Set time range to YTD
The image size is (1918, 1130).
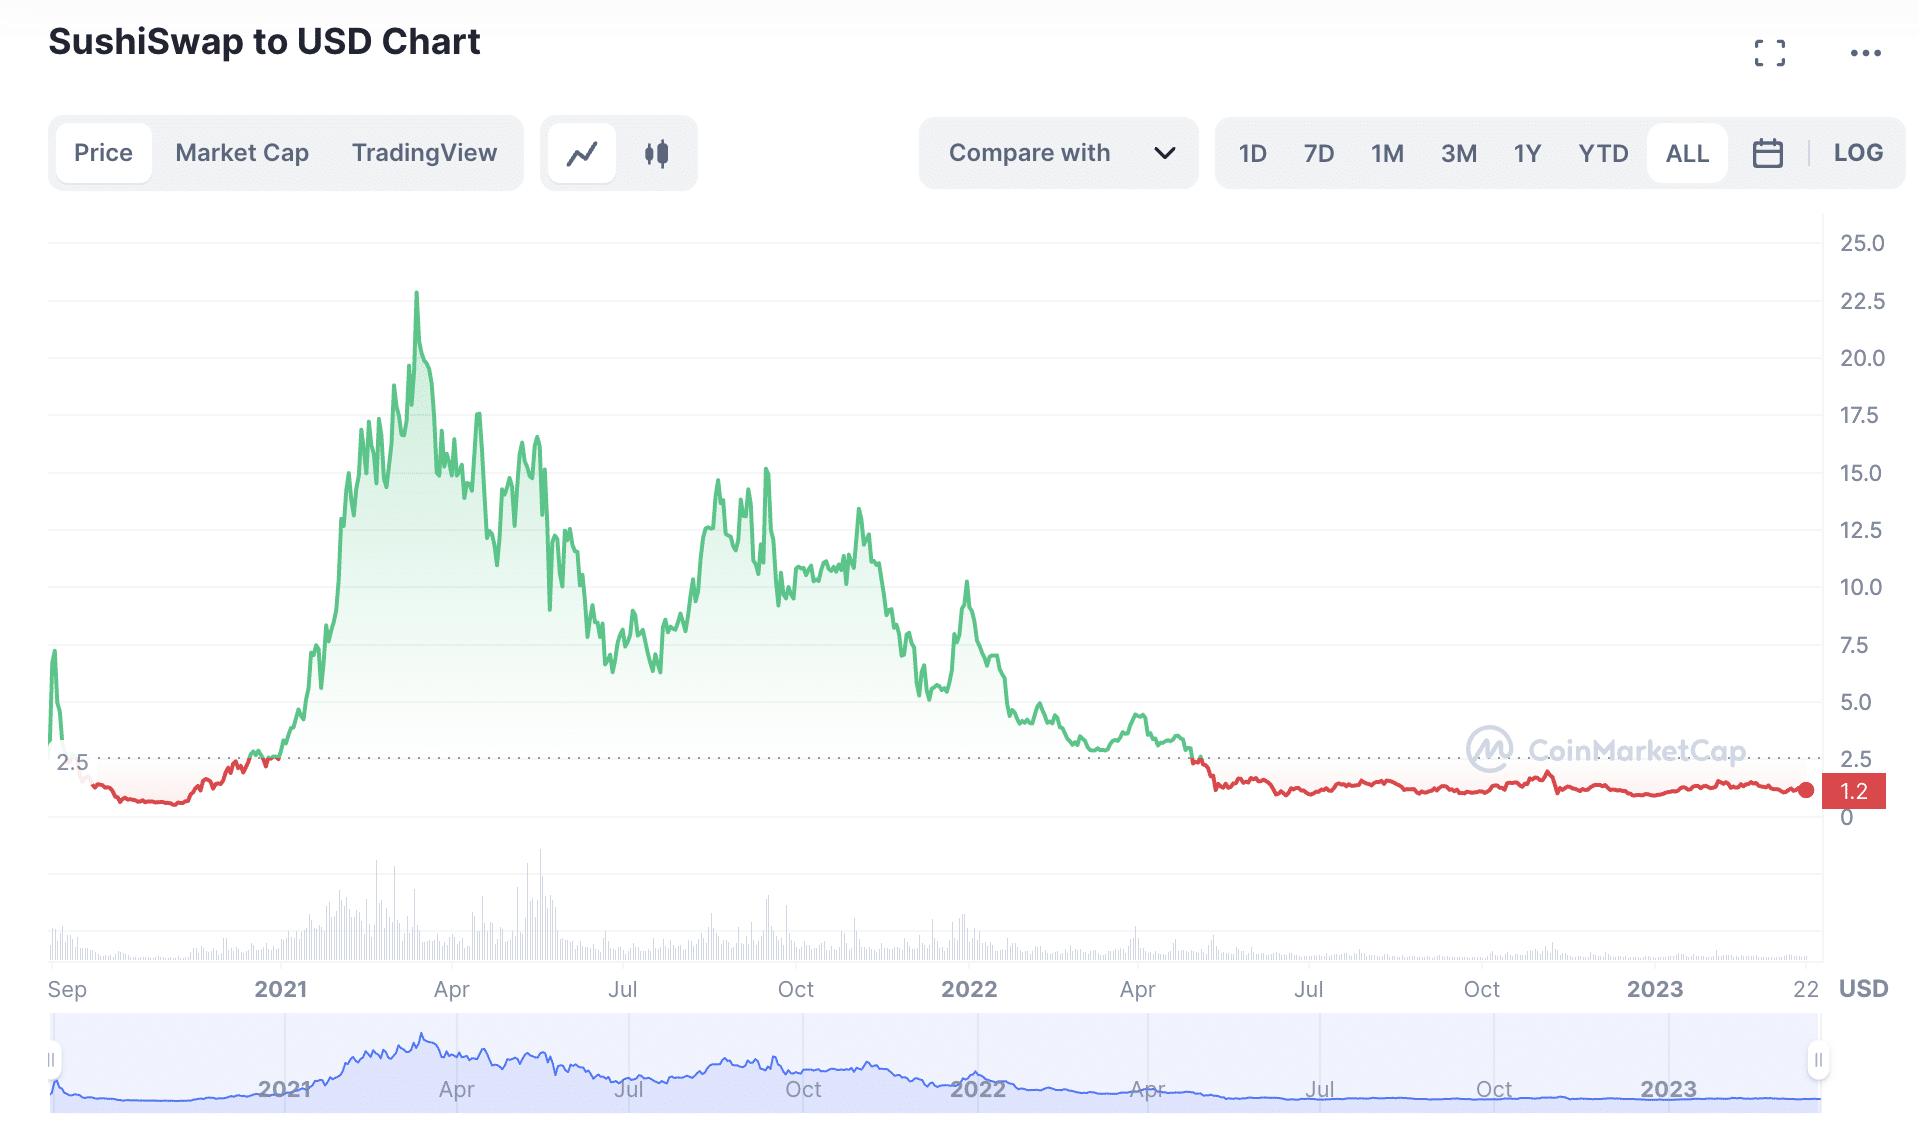point(1603,153)
